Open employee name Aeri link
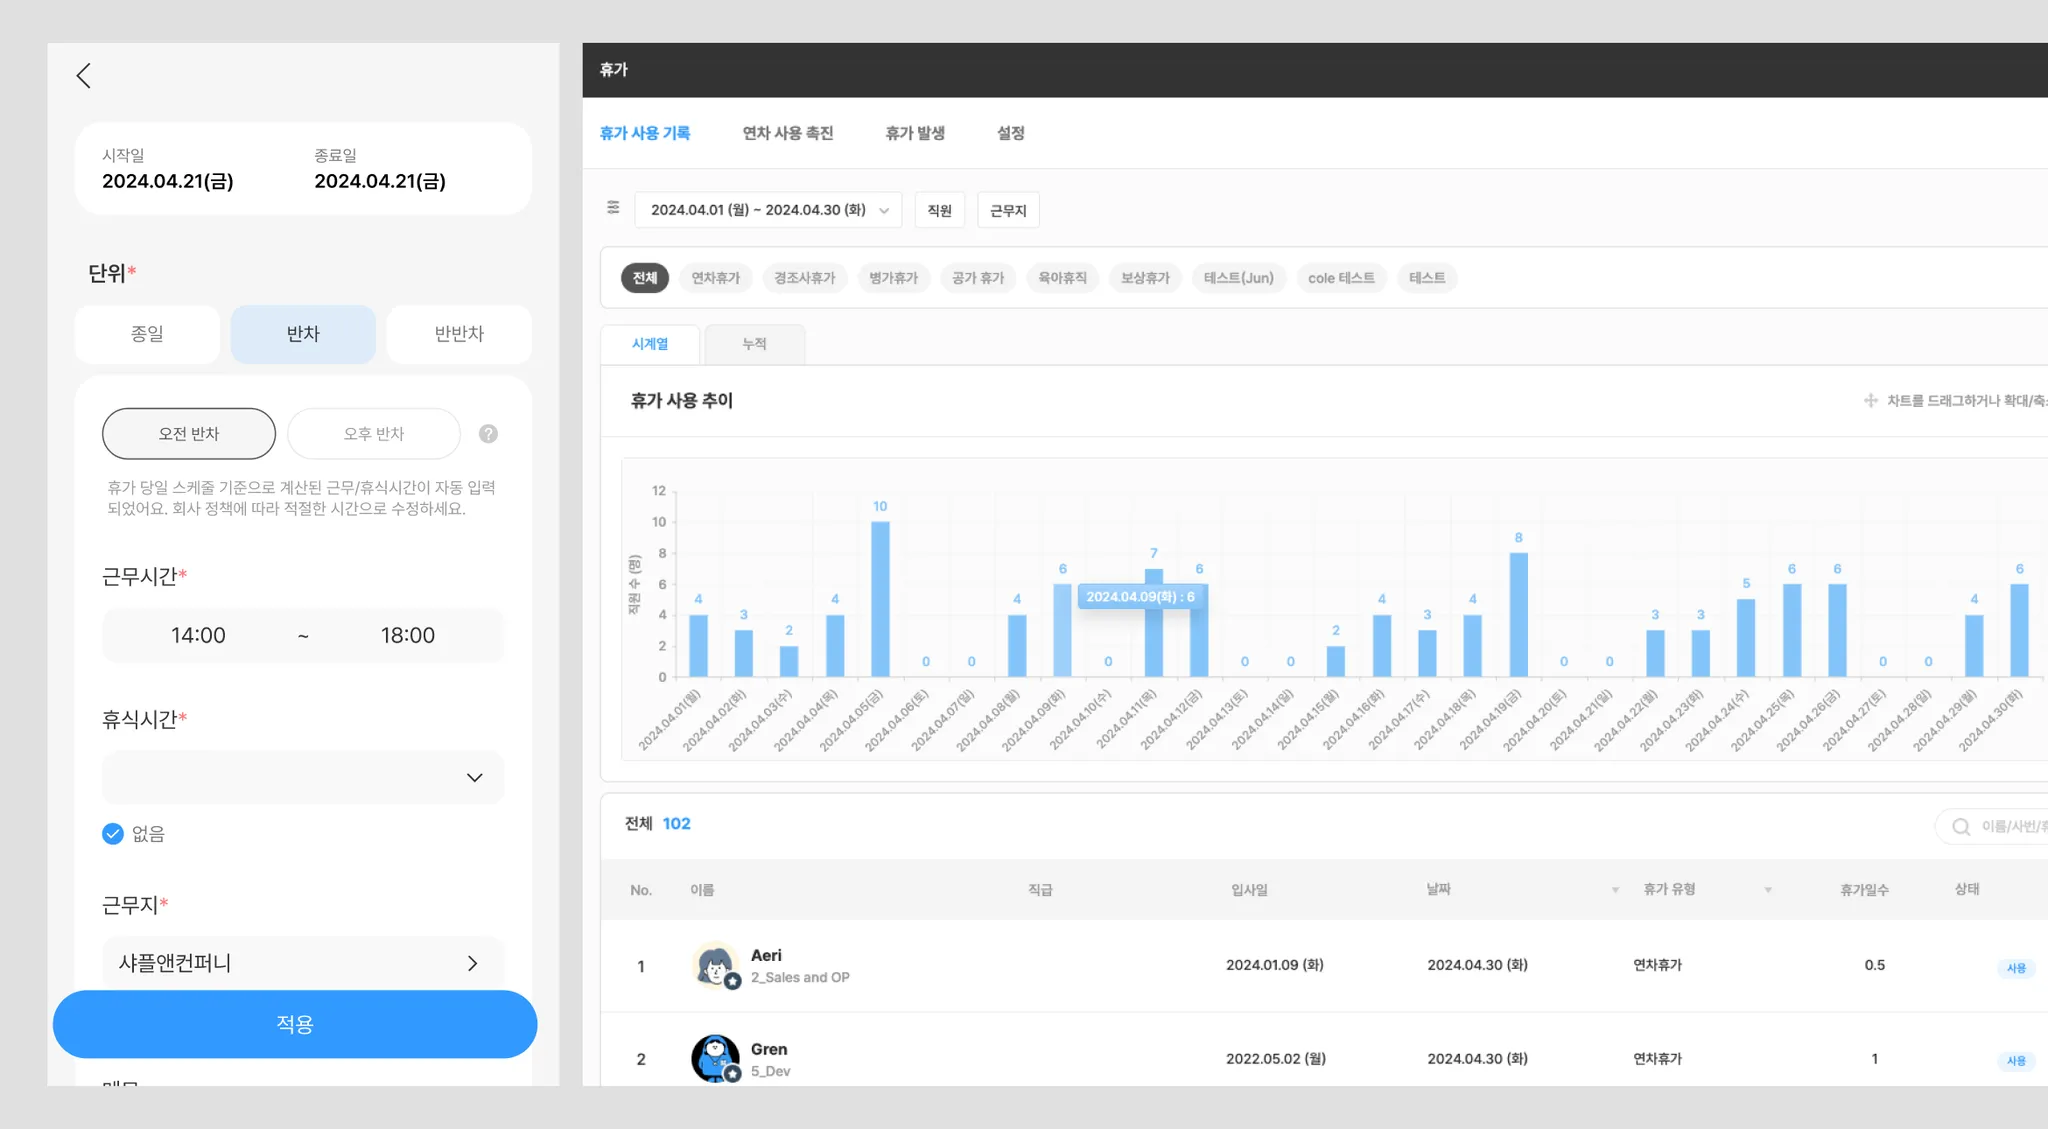The image size is (2048, 1129). (x=767, y=955)
